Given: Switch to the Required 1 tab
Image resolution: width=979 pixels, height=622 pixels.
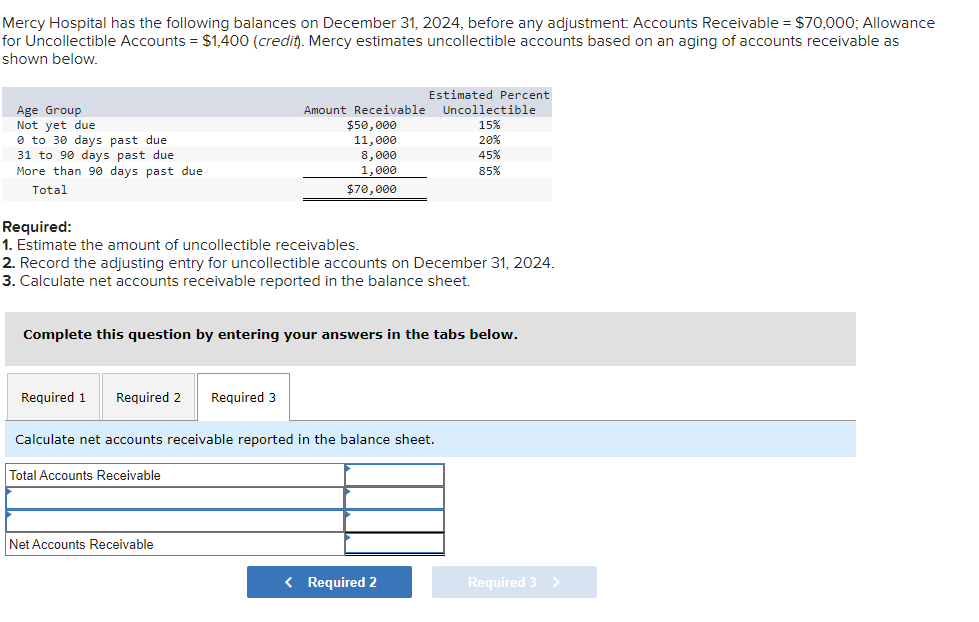Looking at the screenshot, I should (53, 396).
